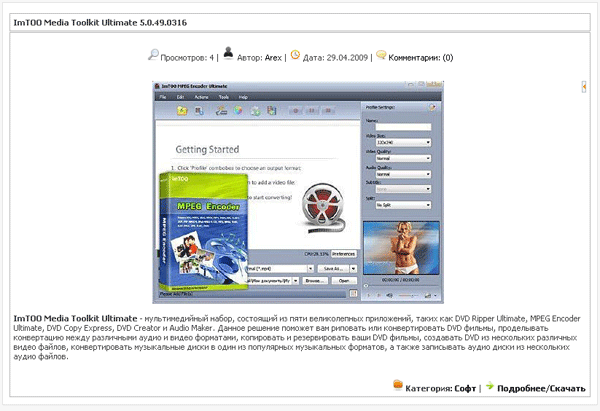Image resolution: width=600 pixels, height=411 pixels.
Task: Click the Preferences button
Action: point(344,254)
